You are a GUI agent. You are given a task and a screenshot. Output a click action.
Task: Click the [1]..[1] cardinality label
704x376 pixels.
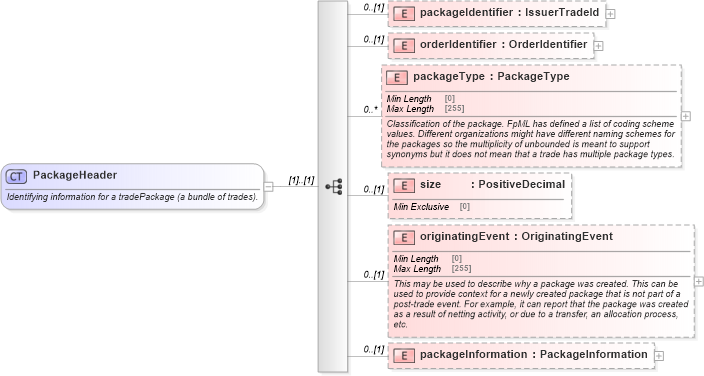click(301, 180)
